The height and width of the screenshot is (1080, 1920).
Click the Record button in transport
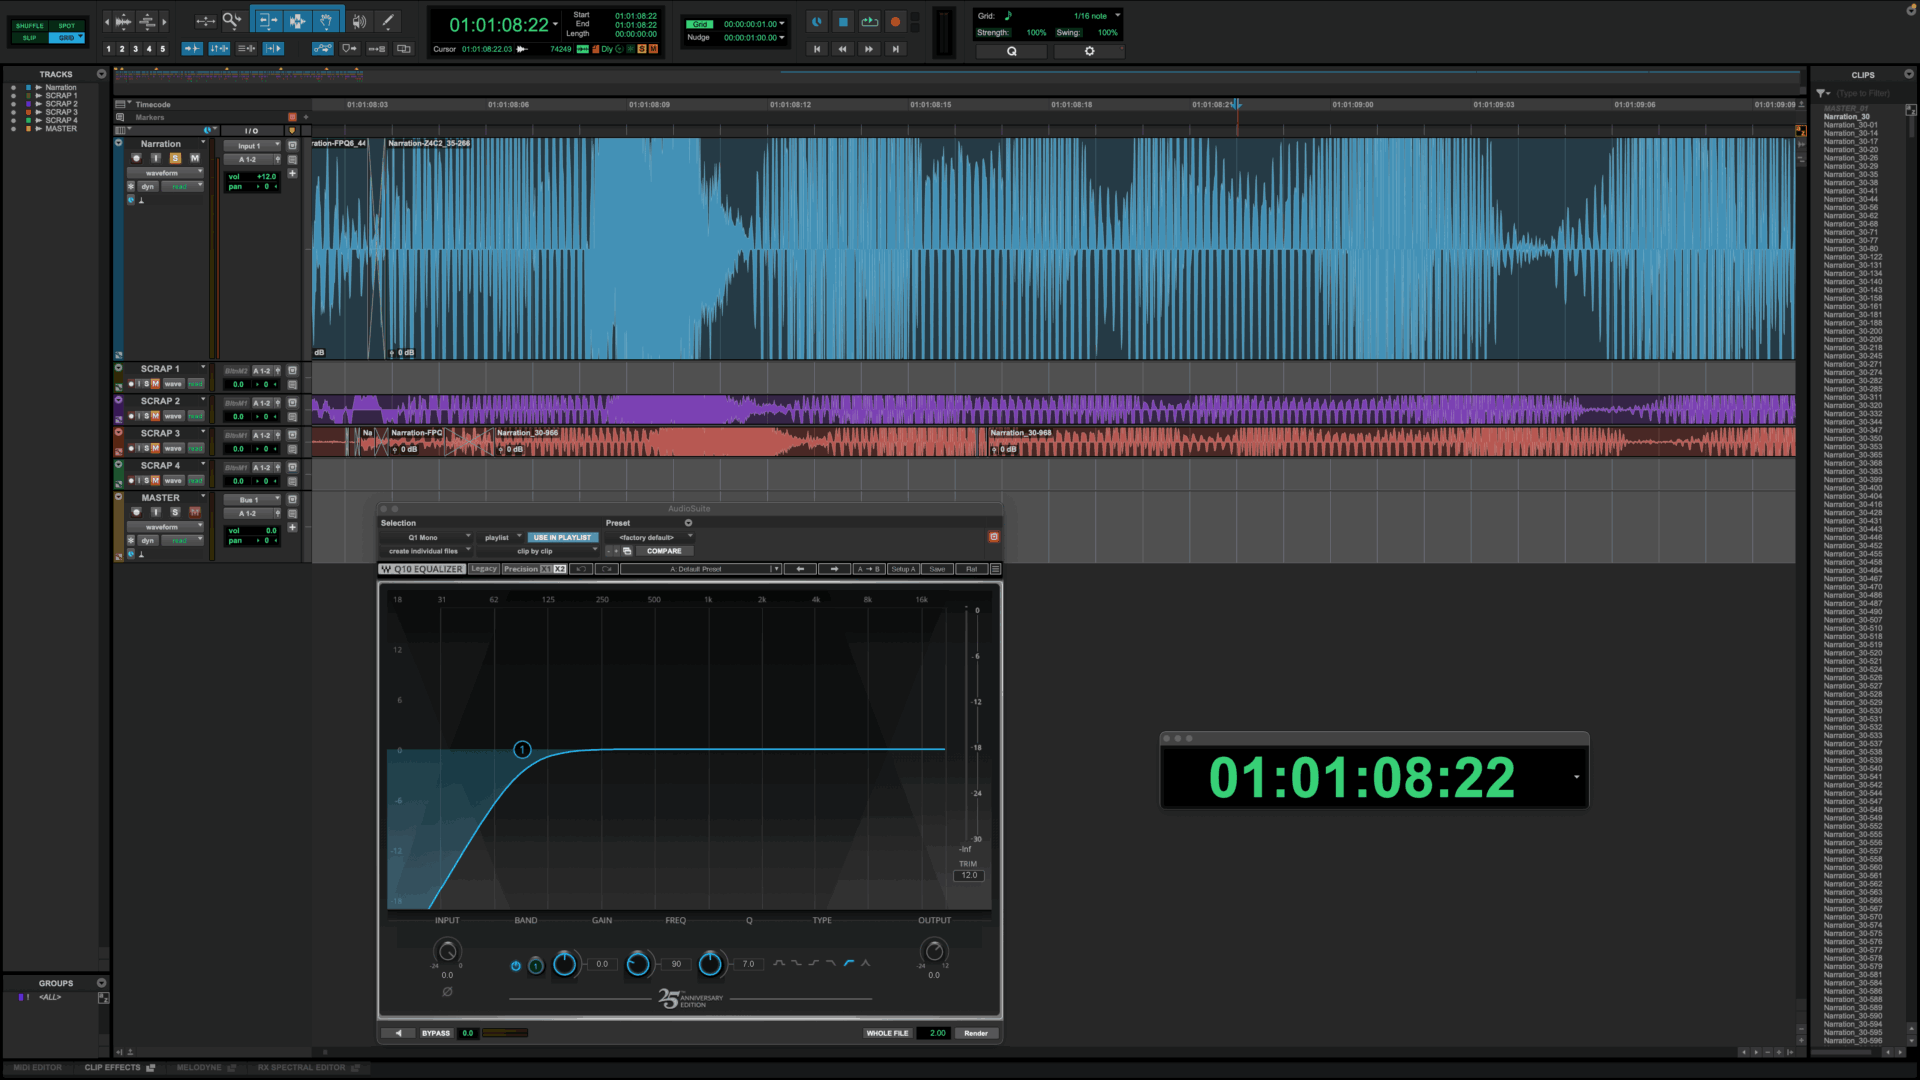tap(895, 22)
